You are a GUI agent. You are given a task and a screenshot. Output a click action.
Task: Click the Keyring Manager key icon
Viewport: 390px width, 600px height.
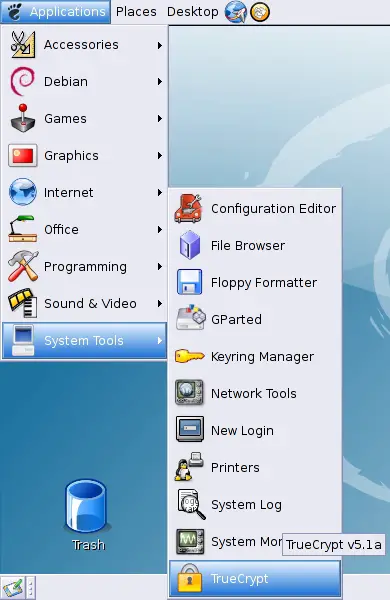point(189,356)
